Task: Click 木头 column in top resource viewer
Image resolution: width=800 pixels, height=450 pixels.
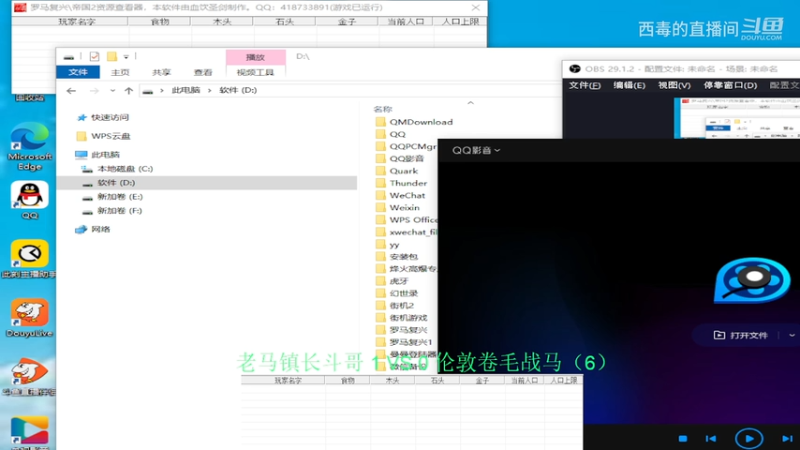Action: point(222,21)
